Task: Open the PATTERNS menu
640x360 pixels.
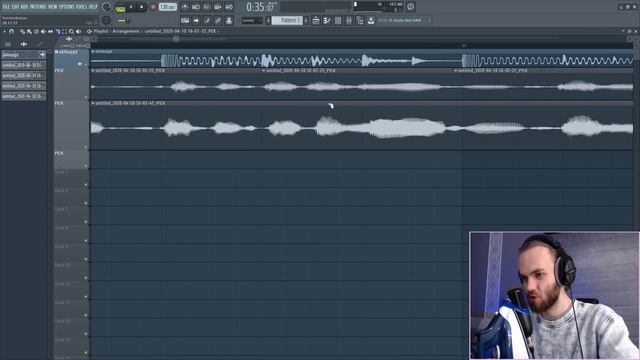Action: coord(38,7)
